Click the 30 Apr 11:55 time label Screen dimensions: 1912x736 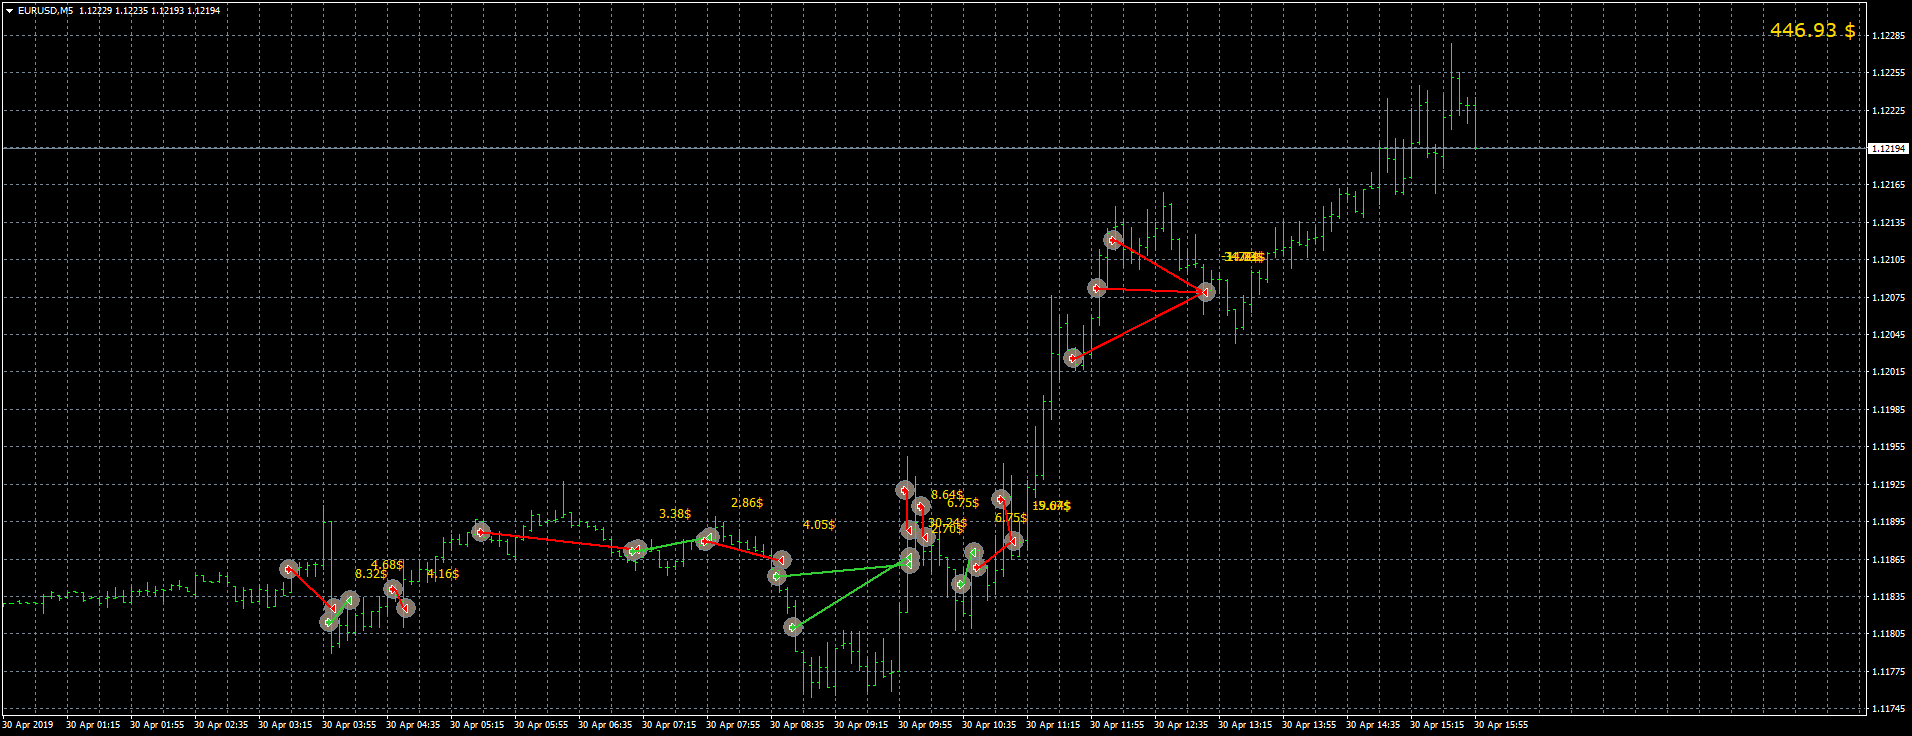(x=1117, y=725)
